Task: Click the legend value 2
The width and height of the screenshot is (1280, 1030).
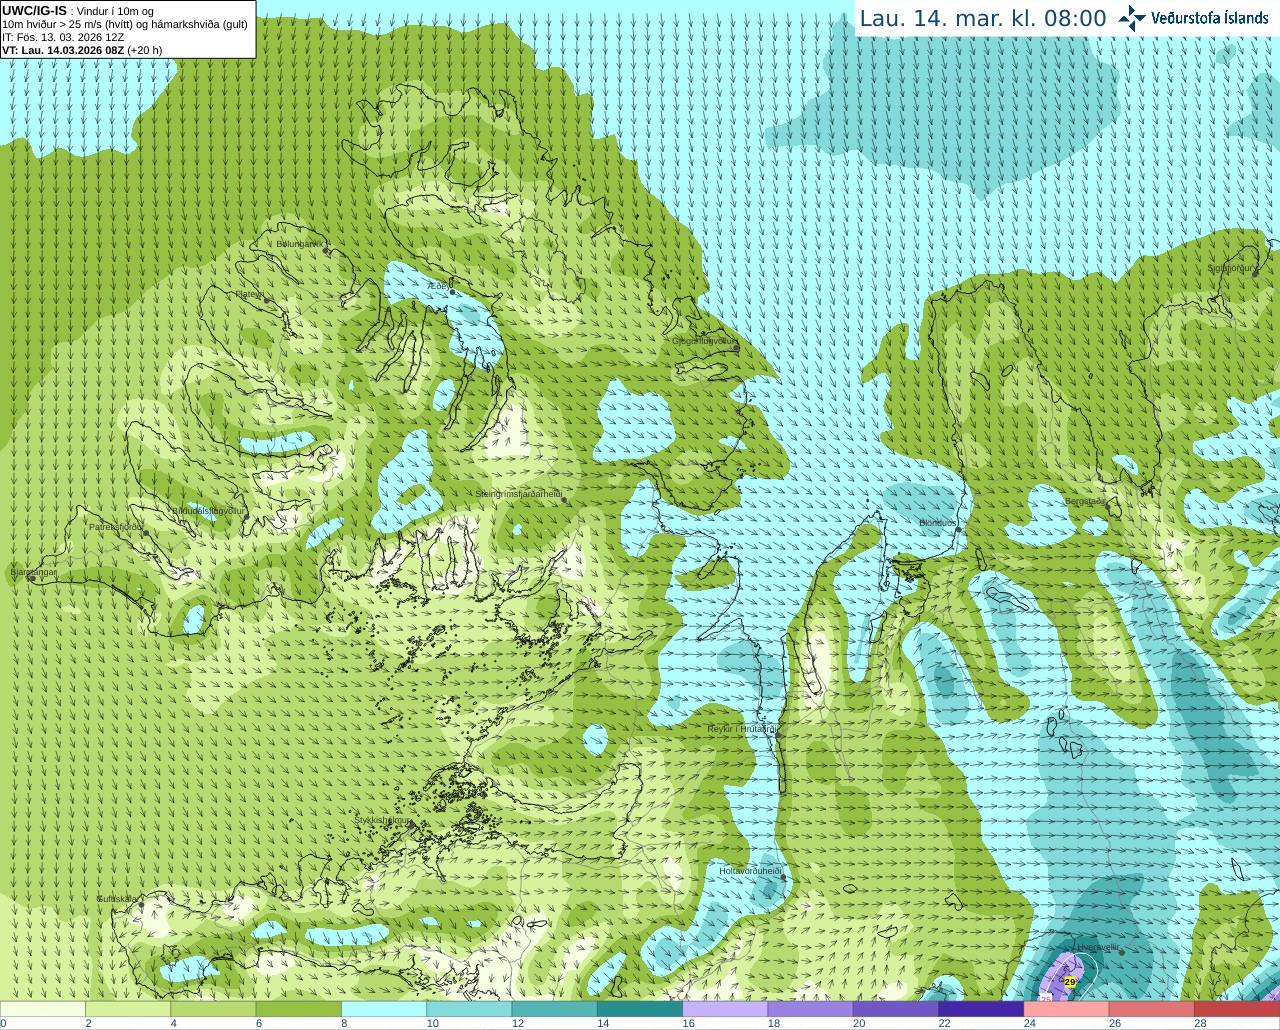Action: pyautogui.click(x=88, y=1023)
